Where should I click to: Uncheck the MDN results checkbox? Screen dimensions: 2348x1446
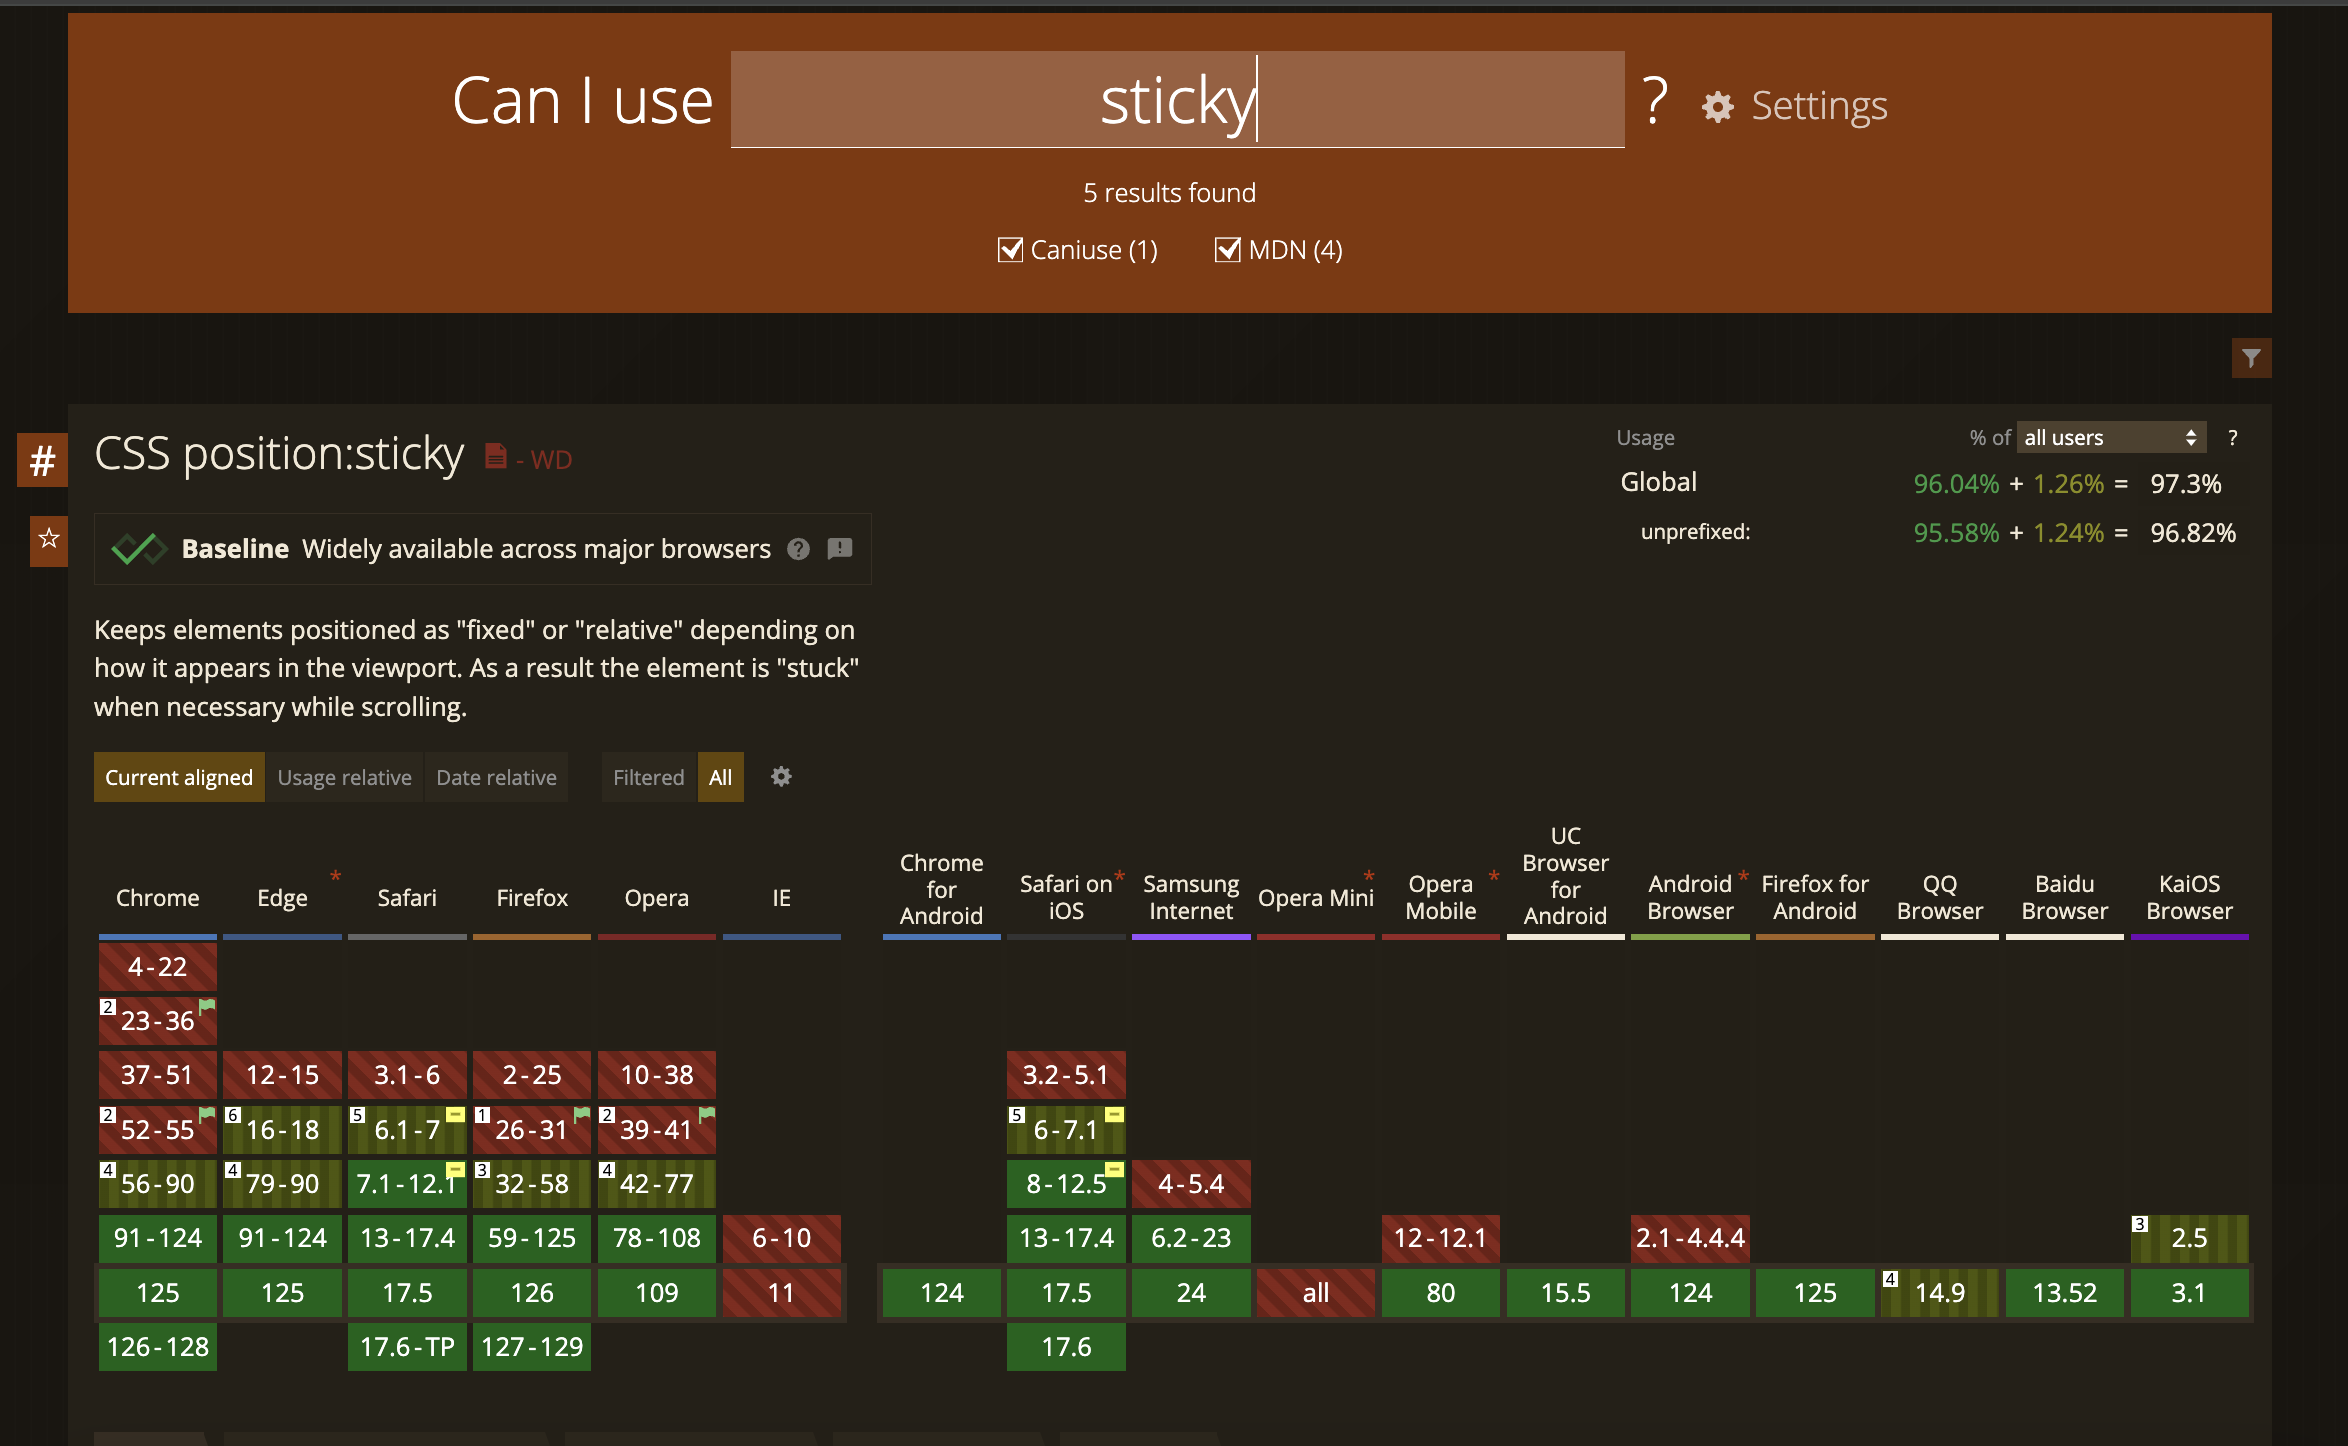pos(1227,250)
